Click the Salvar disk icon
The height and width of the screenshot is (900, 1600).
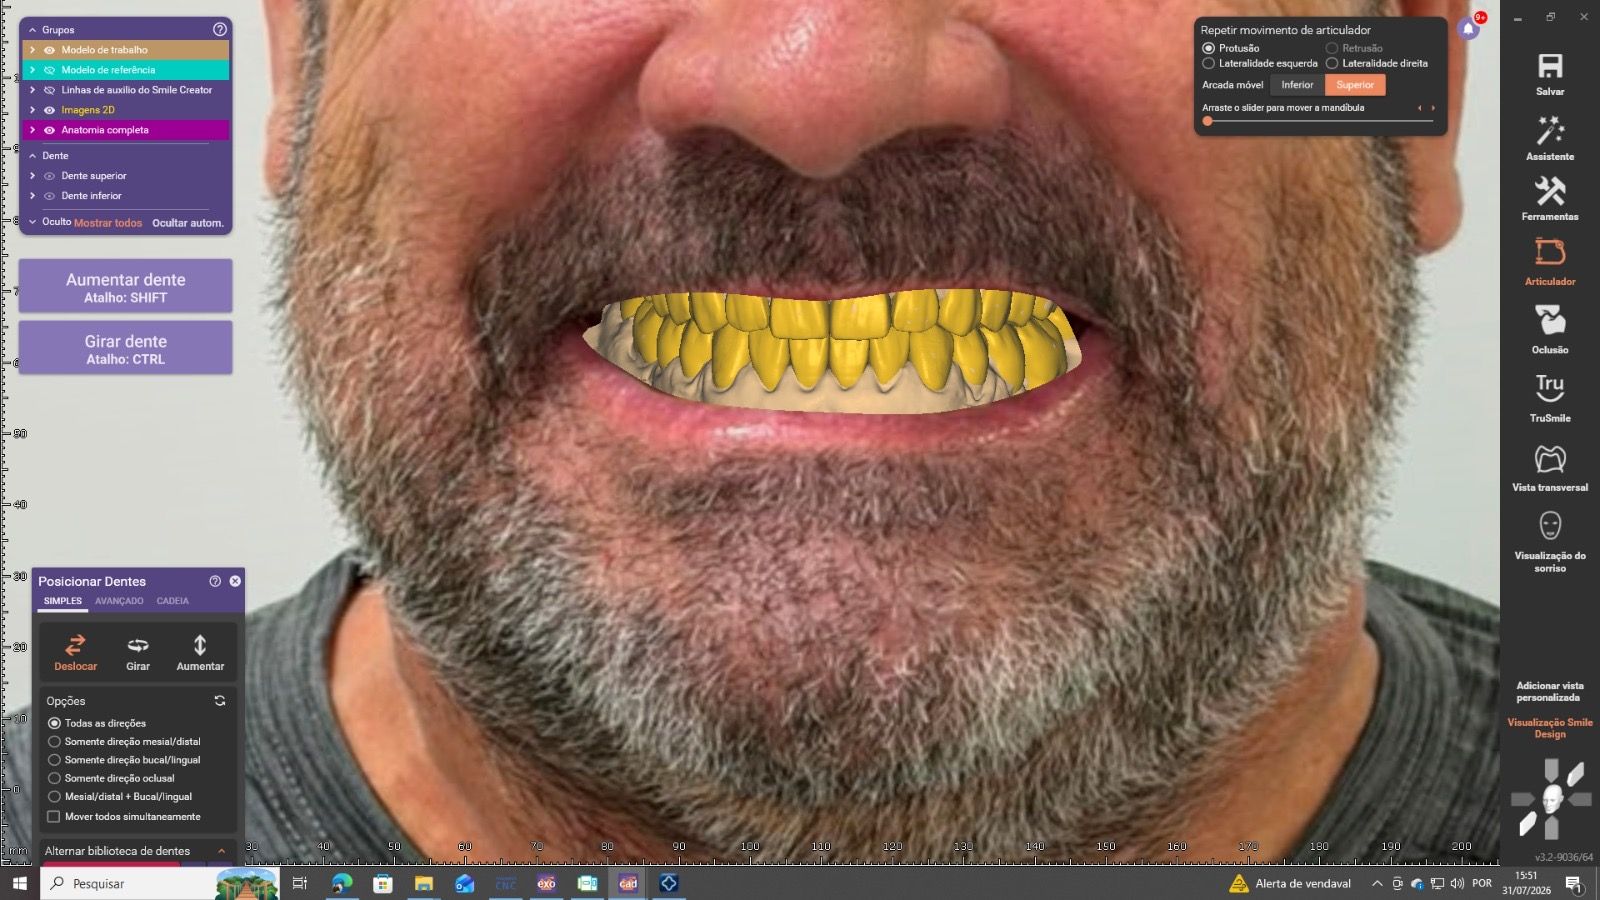(1550, 66)
